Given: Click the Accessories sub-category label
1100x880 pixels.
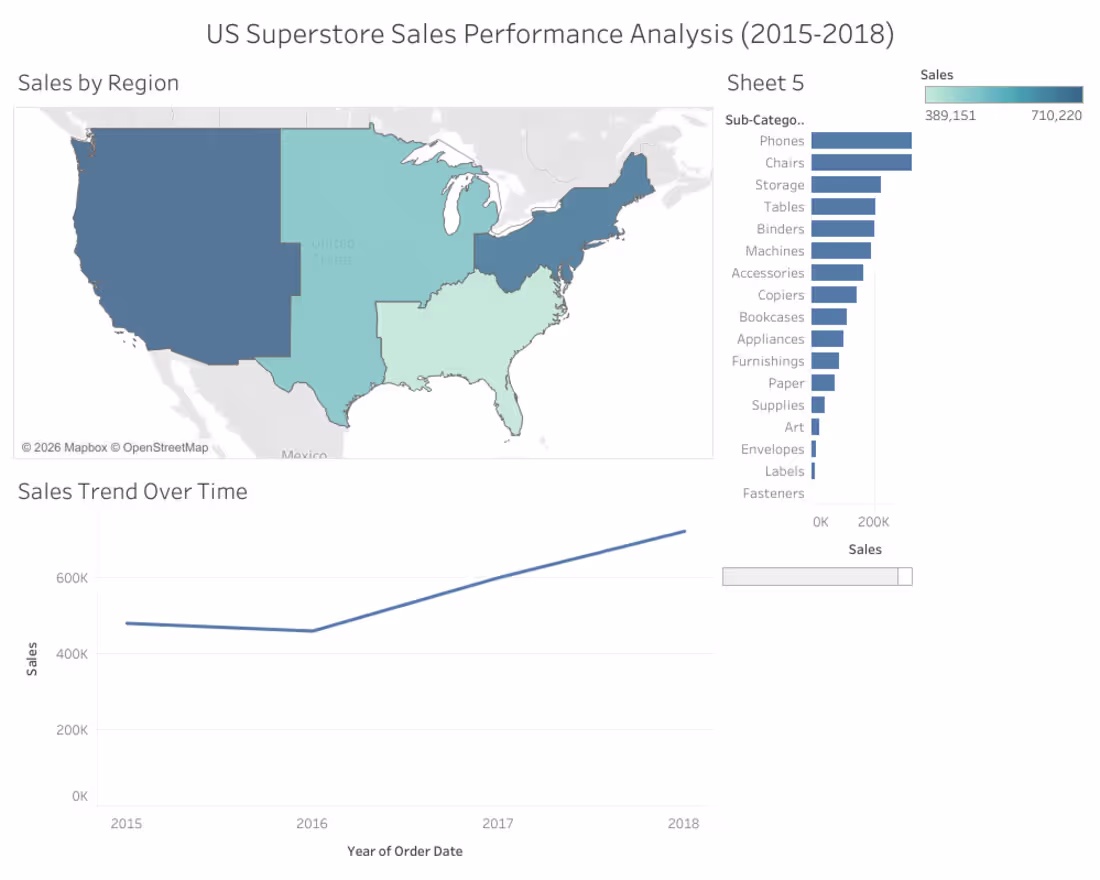Looking at the screenshot, I should click(767, 273).
